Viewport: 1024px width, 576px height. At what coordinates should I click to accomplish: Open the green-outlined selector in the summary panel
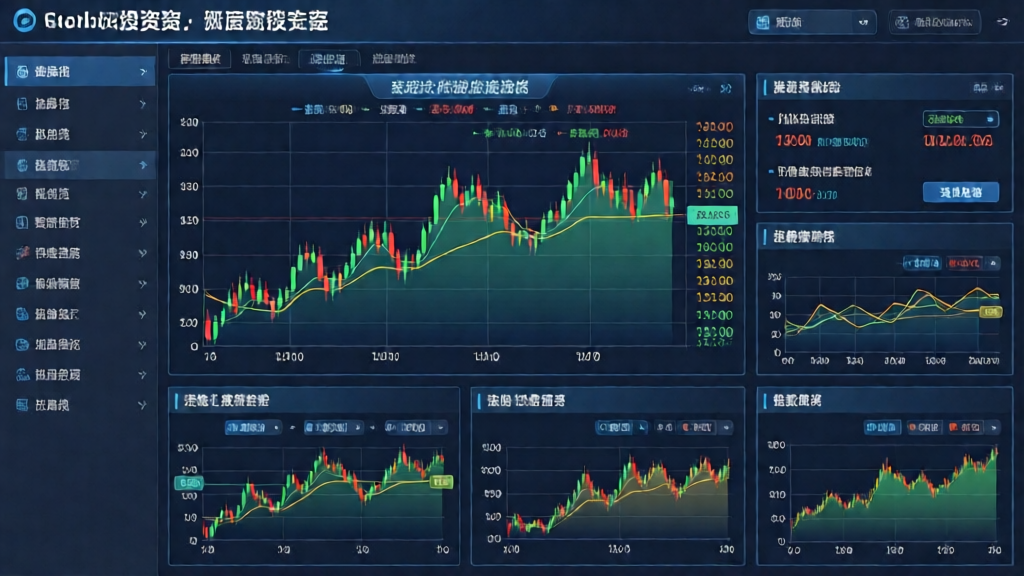[x=959, y=119]
